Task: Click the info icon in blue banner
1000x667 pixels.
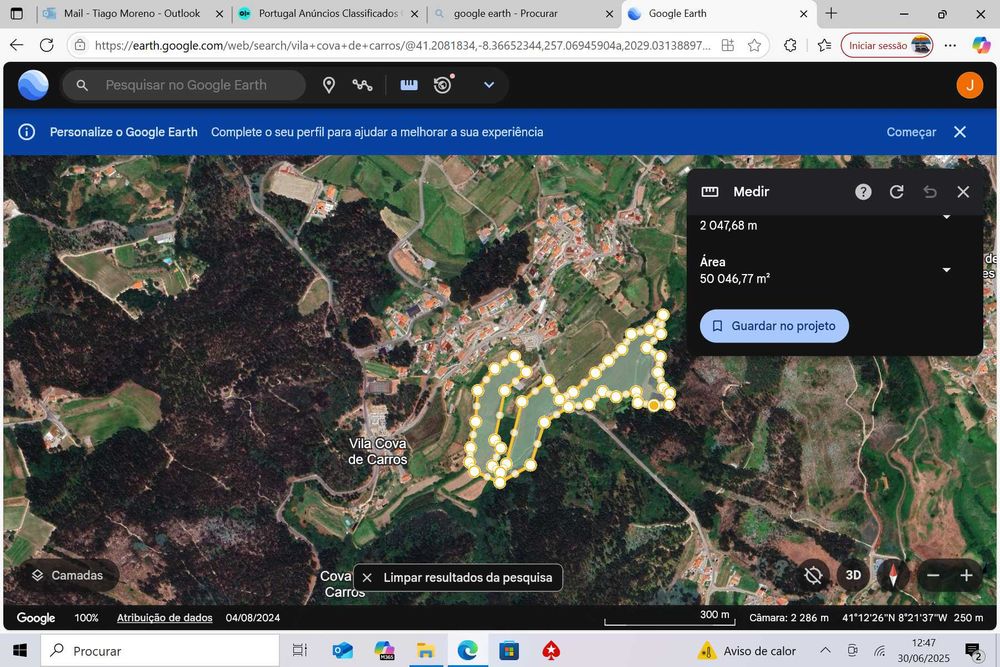Action: 26,132
